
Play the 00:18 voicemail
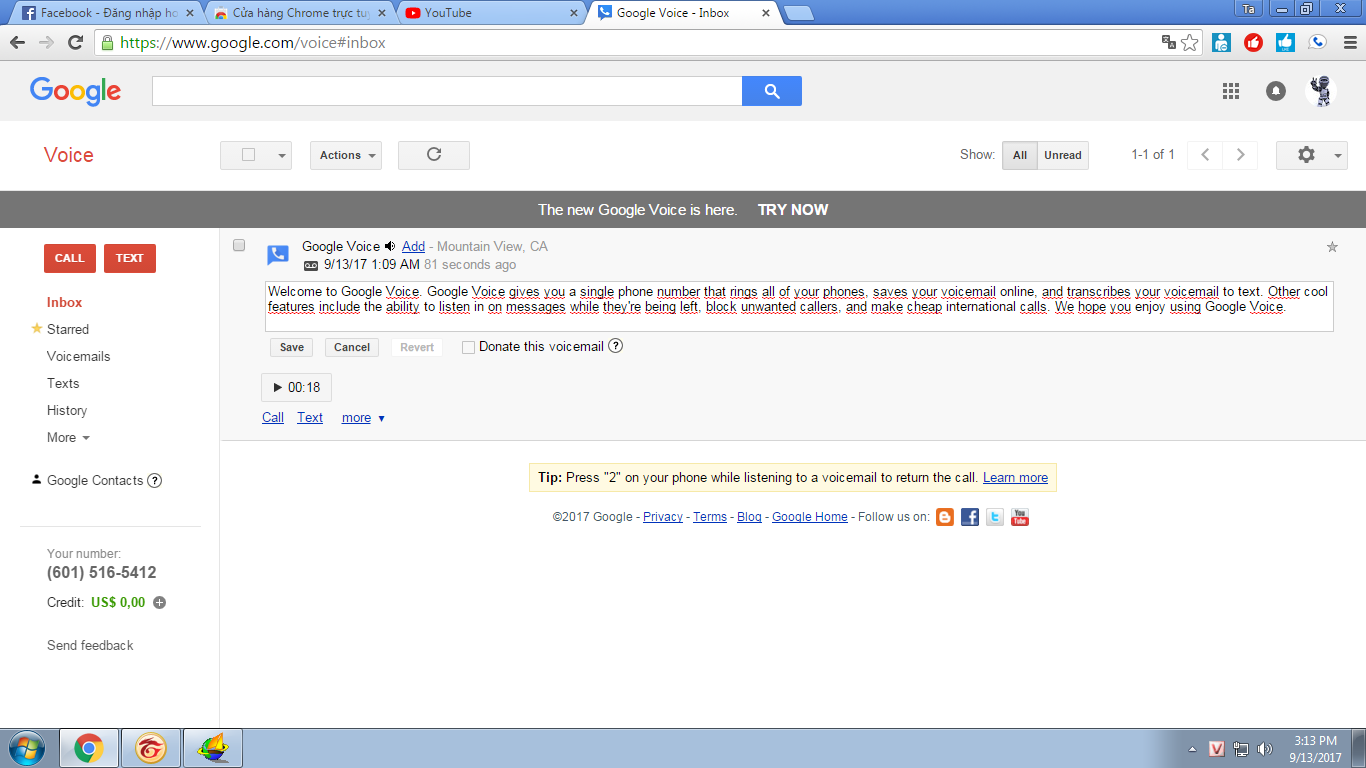click(296, 387)
